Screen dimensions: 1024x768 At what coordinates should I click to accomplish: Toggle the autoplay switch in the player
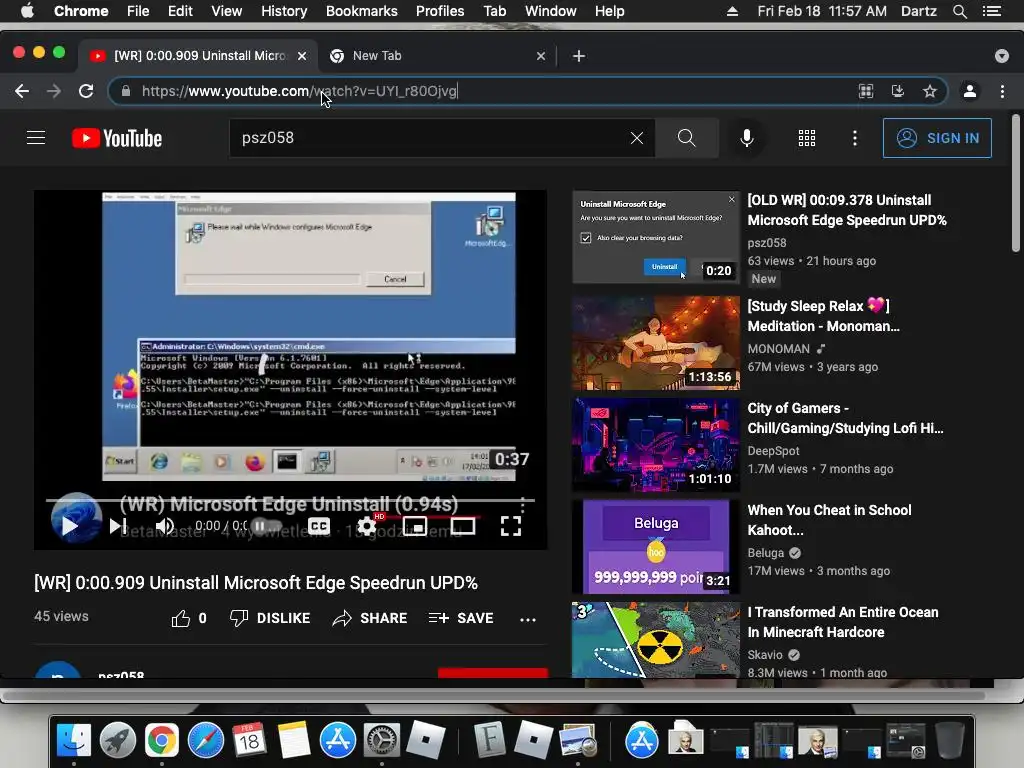point(266,526)
